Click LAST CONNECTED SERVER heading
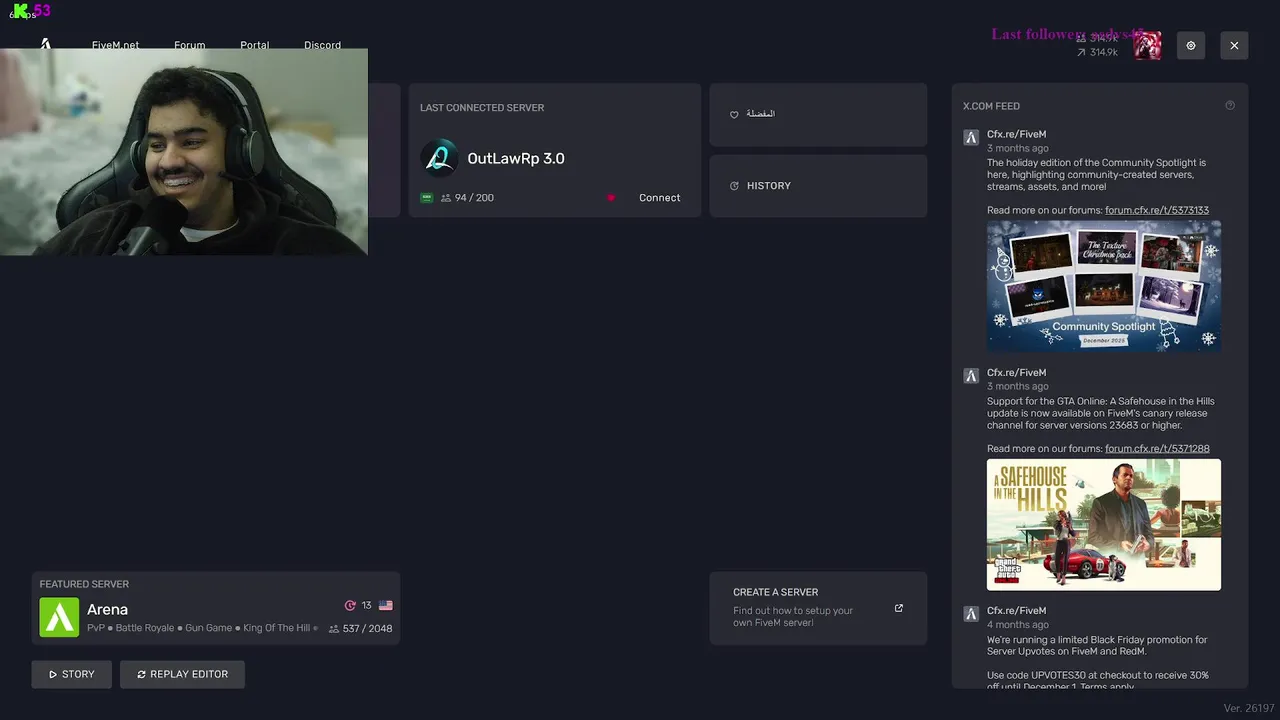The height and width of the screenshot is (720, 1280). 482,108
